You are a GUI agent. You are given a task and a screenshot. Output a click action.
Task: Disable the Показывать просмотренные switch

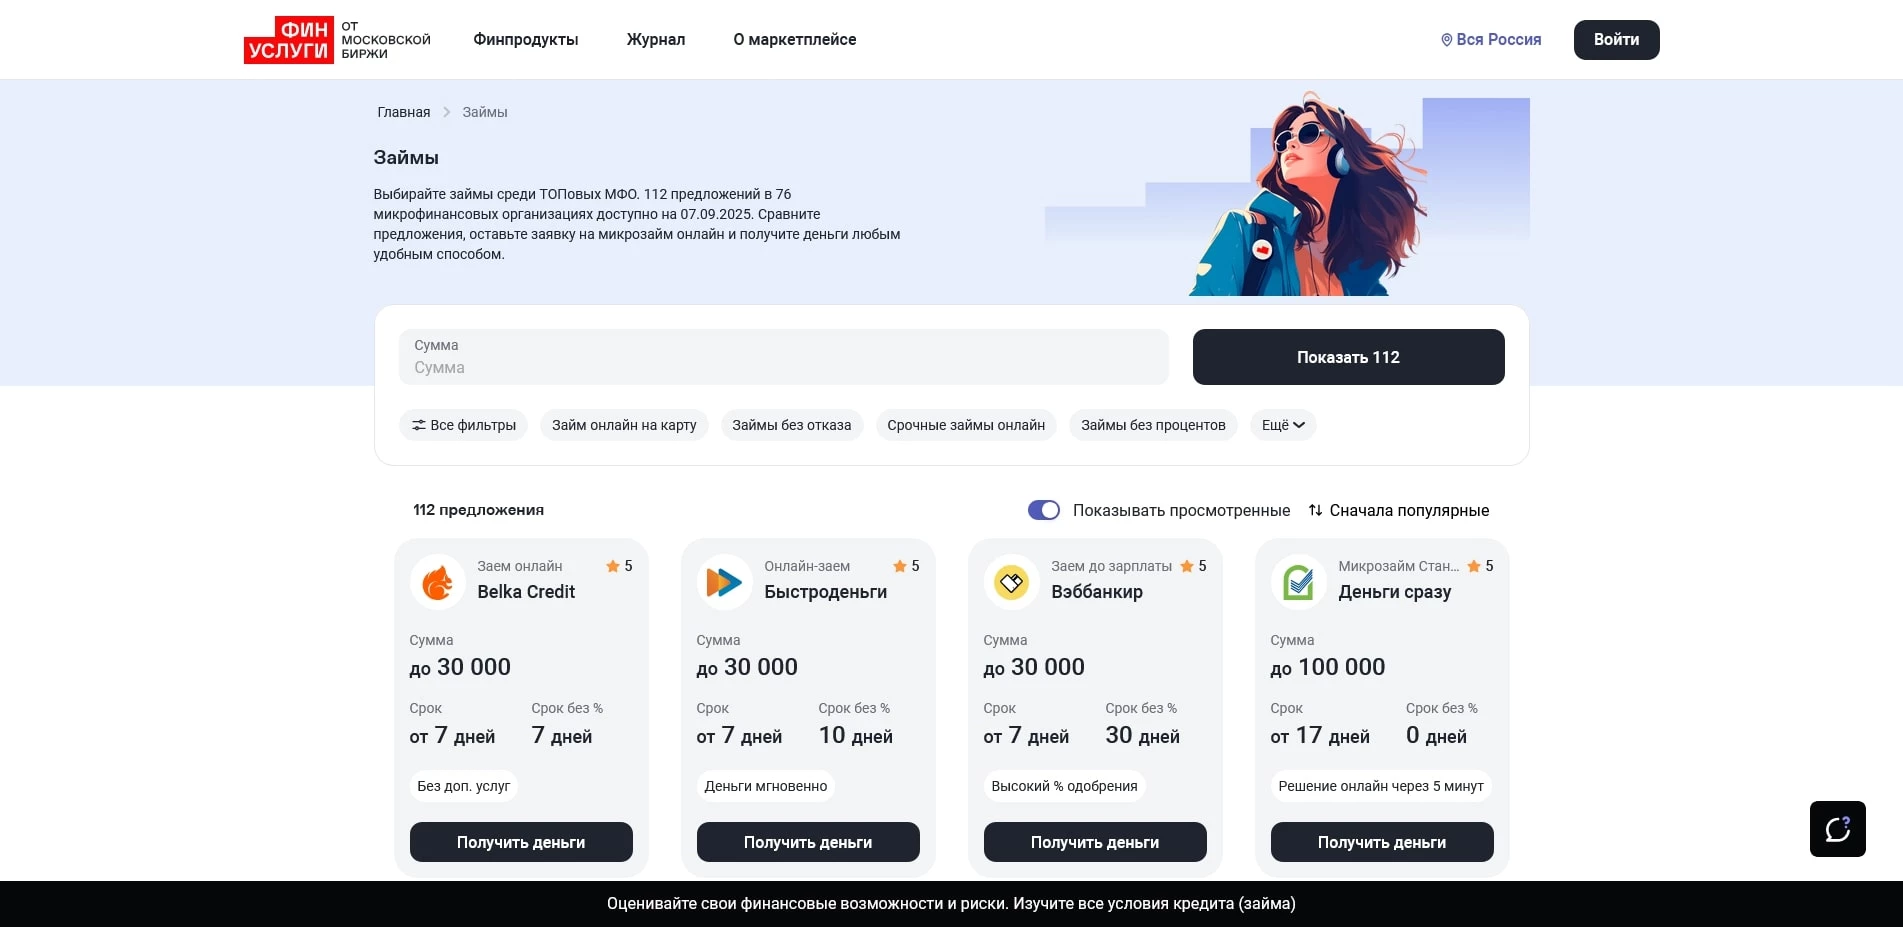point(1043,510)
